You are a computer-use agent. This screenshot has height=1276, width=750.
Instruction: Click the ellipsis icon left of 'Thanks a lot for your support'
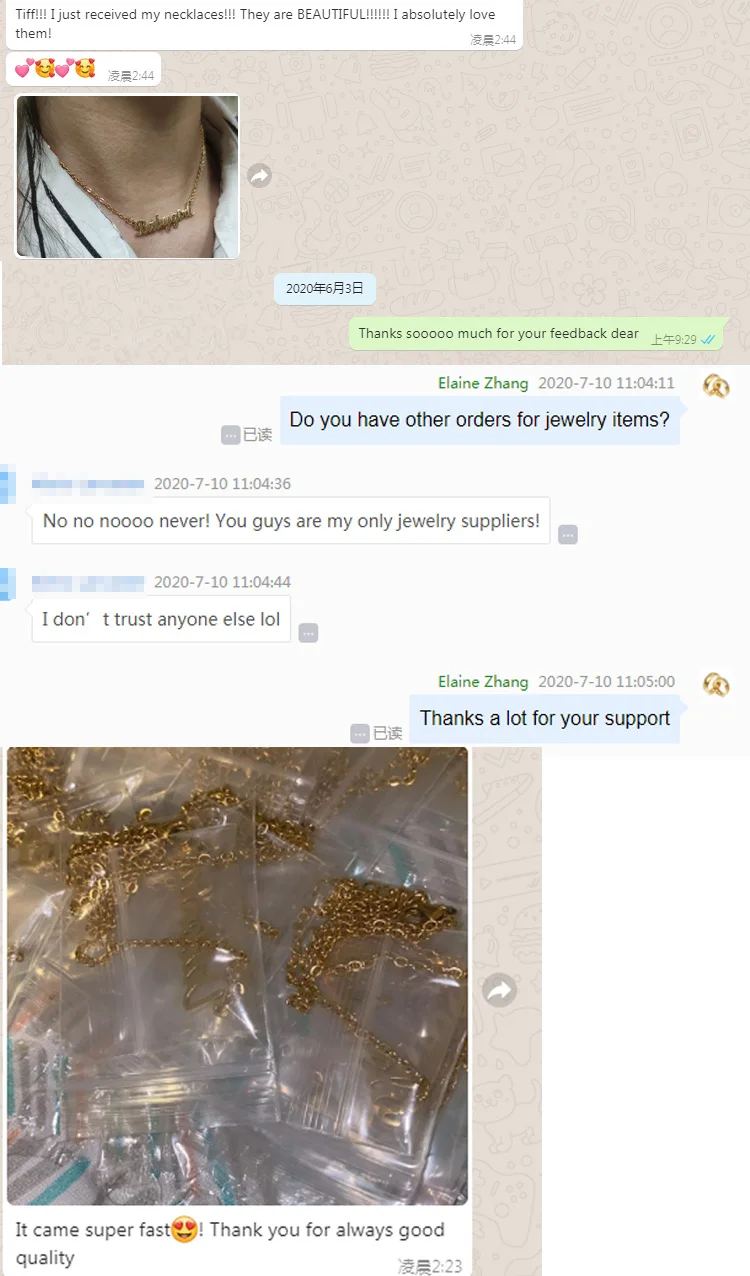(360, 734)
